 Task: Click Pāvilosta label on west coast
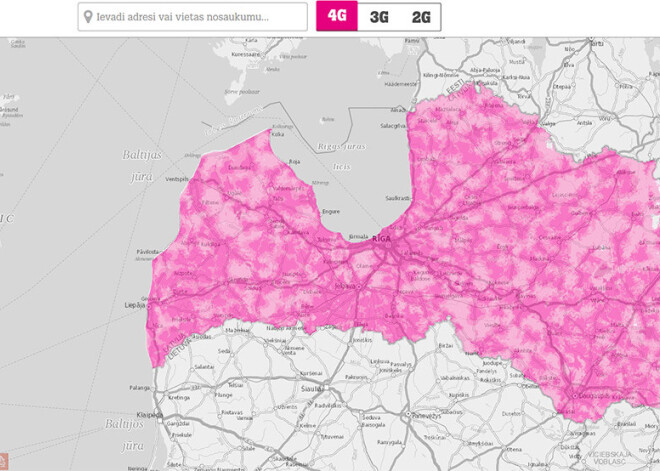click(148, 251)
